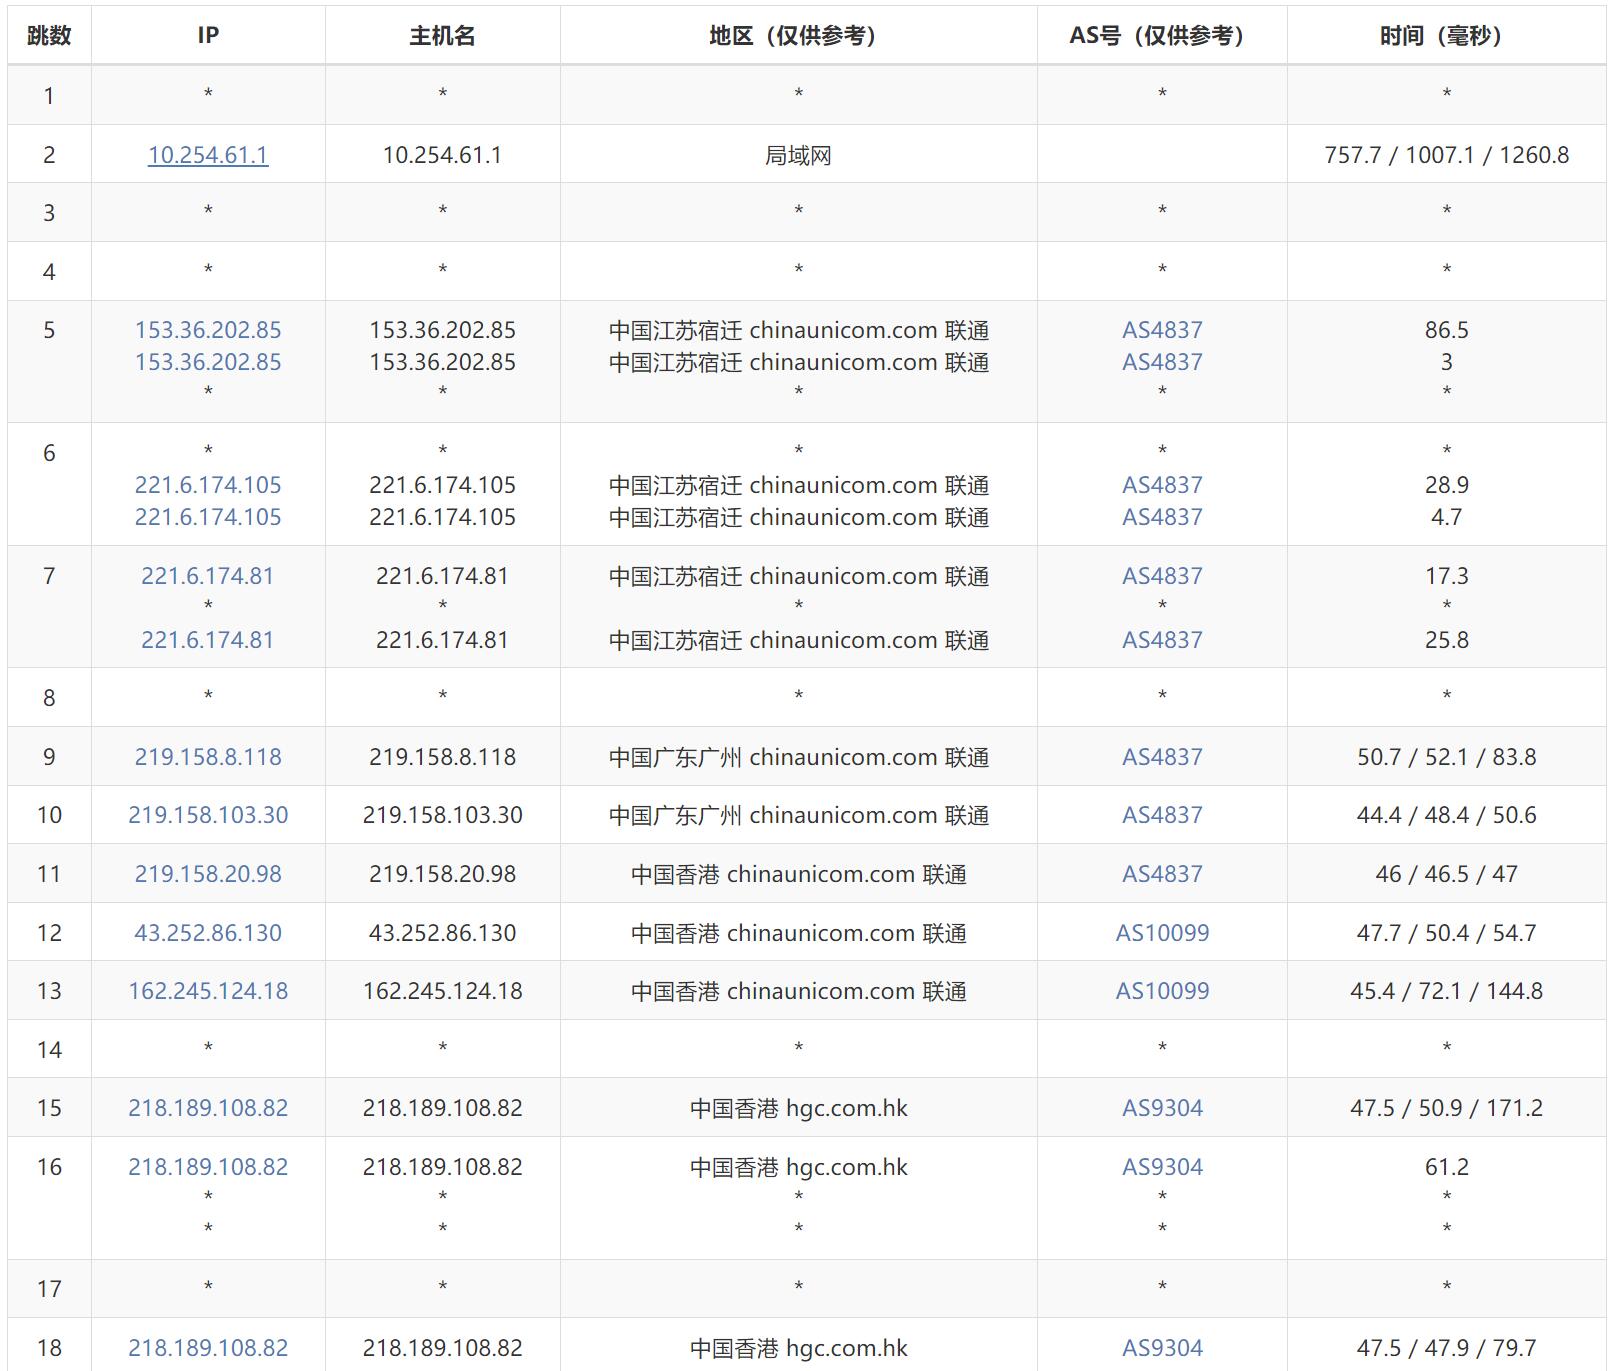Open hop 15 IP link 218.189.108.82
This screenshot has height=1371, width=1610.
tap(208, 1108)
